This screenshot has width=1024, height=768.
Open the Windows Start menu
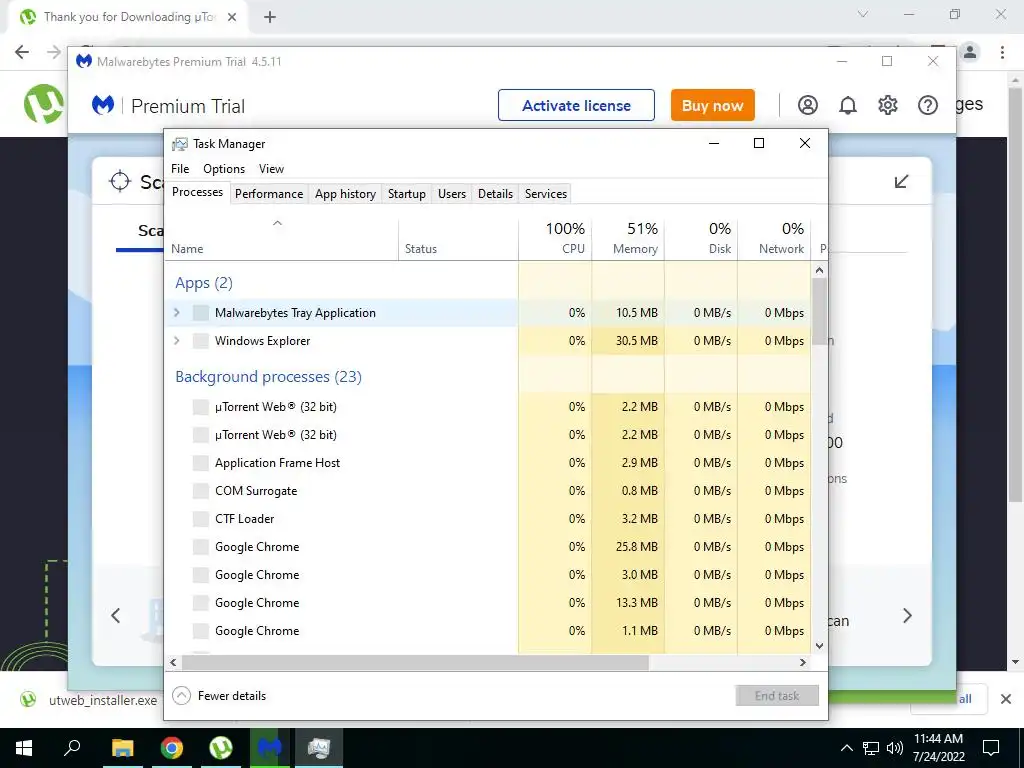coord(24,748)
